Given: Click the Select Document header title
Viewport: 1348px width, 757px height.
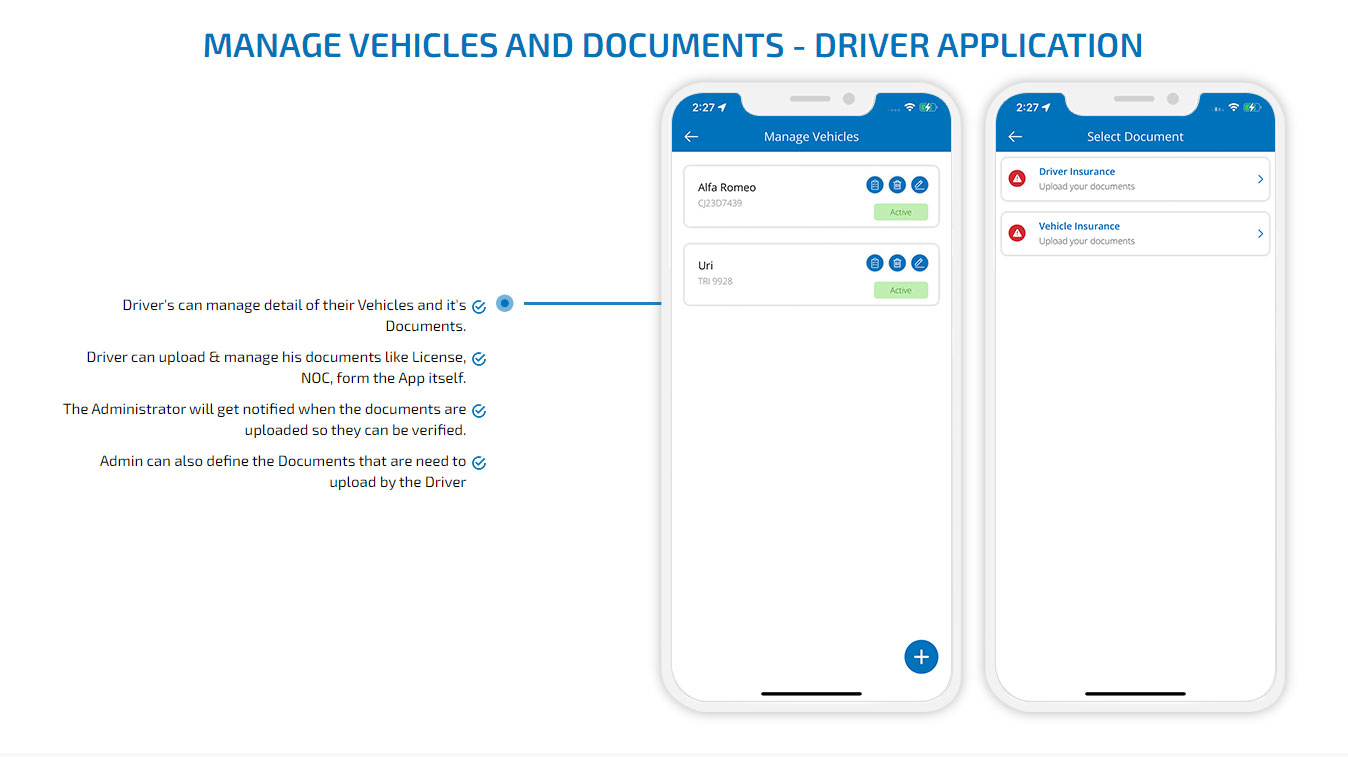Looking at the screenshot, I should [x=1135, y=137].
